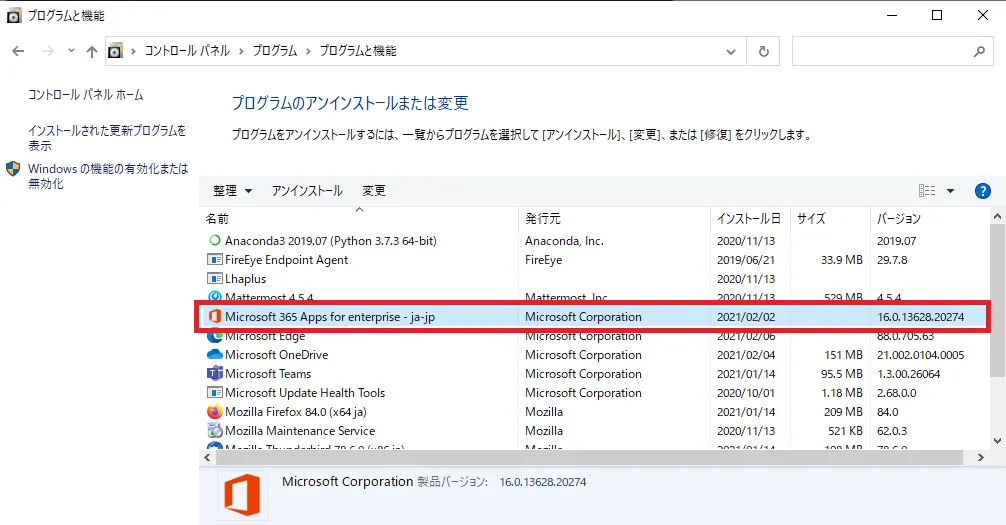This screenshot has width=1006, height=525.
Task: Click プログラム breadcrumb segment
Action: tap(275, 51)
